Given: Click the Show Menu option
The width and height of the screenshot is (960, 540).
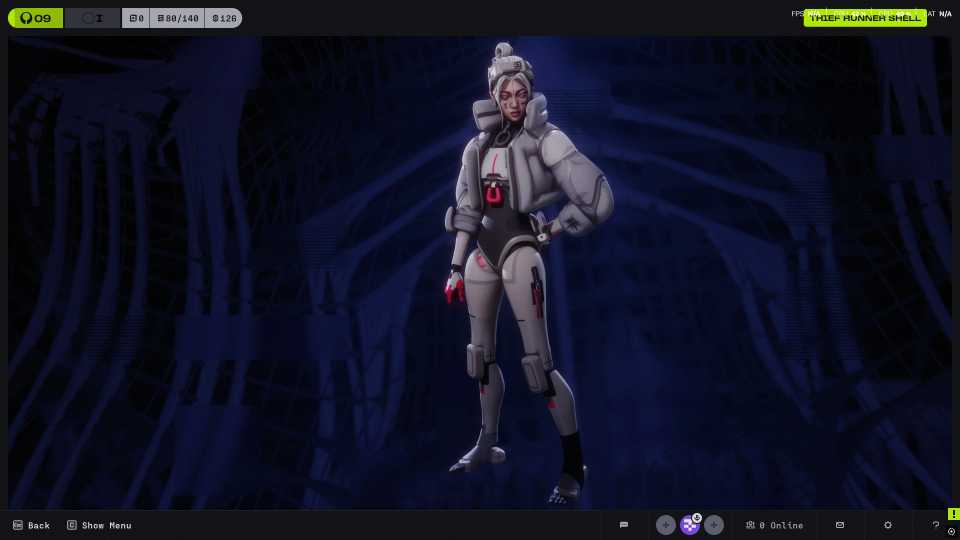Looking at the screenshot, I should [99, 525].
